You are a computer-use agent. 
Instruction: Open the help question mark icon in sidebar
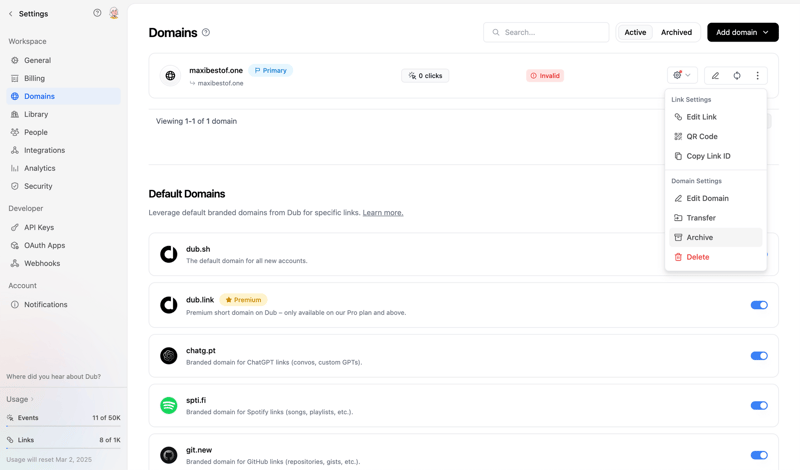[97, 13]
